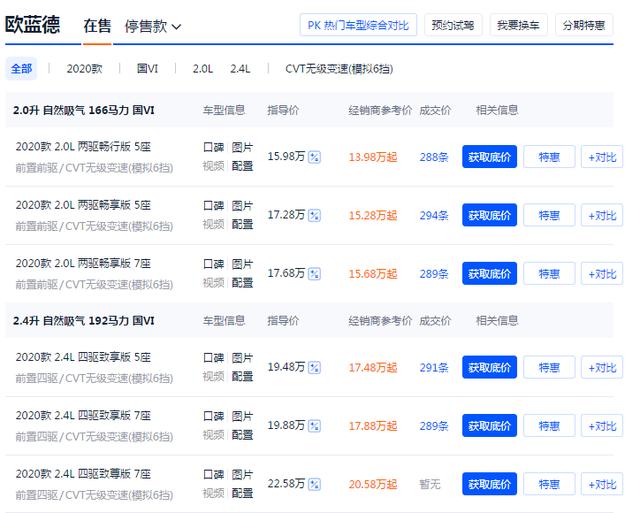Image resolution: width=640 pixels, height=513 pixels.
Task: Add 2.0L 两驱畅享版 5座 to comparison
Action: click(602, 215)
